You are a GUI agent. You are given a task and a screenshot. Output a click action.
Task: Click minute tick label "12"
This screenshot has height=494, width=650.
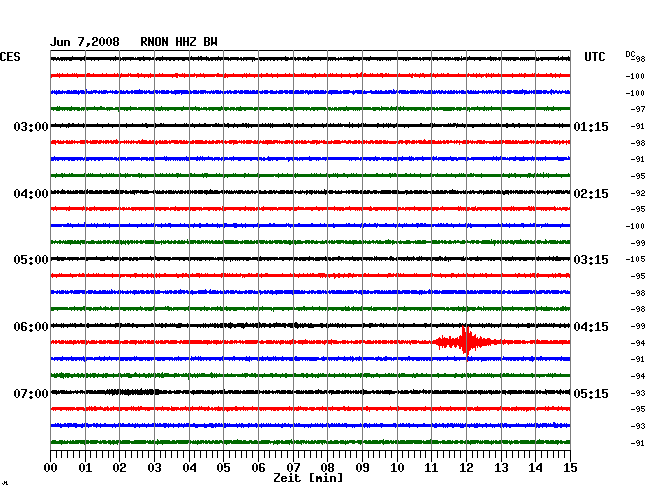point(466,467)
